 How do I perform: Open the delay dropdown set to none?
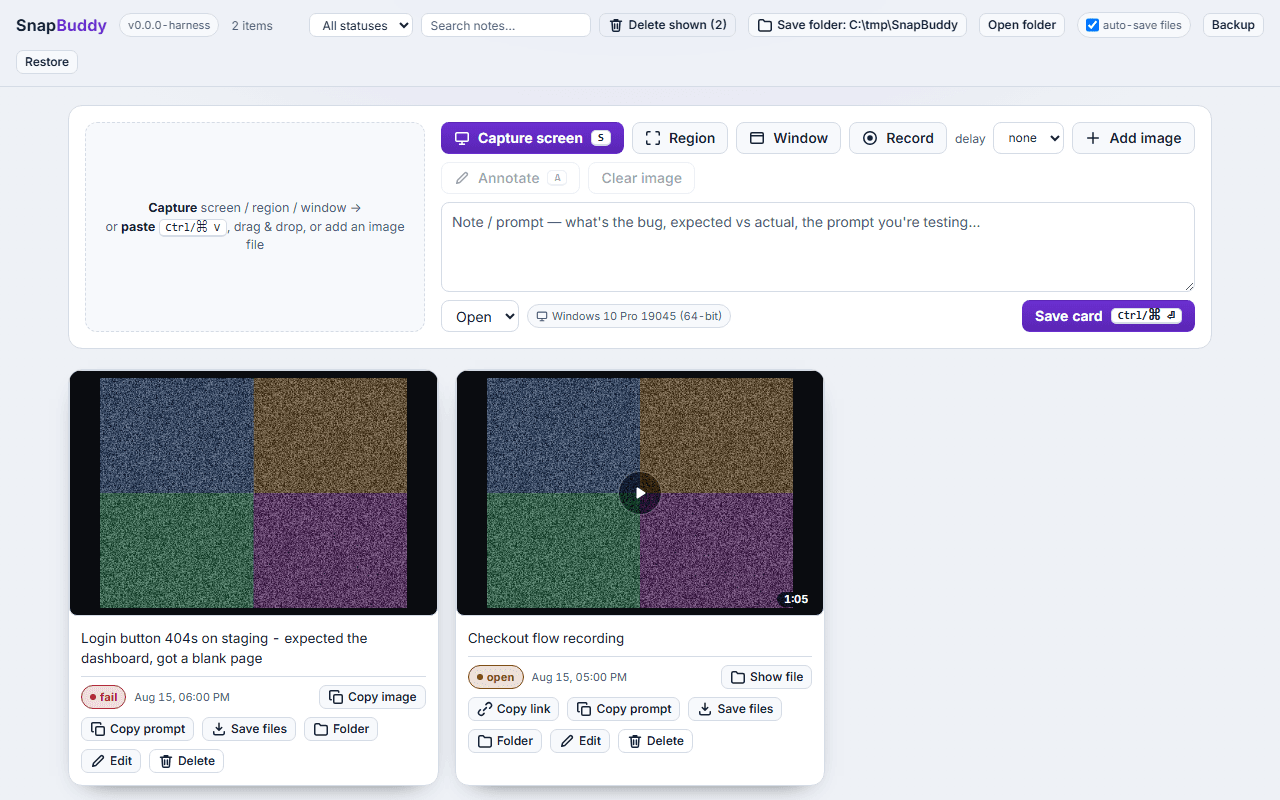tap(1028, 138)
